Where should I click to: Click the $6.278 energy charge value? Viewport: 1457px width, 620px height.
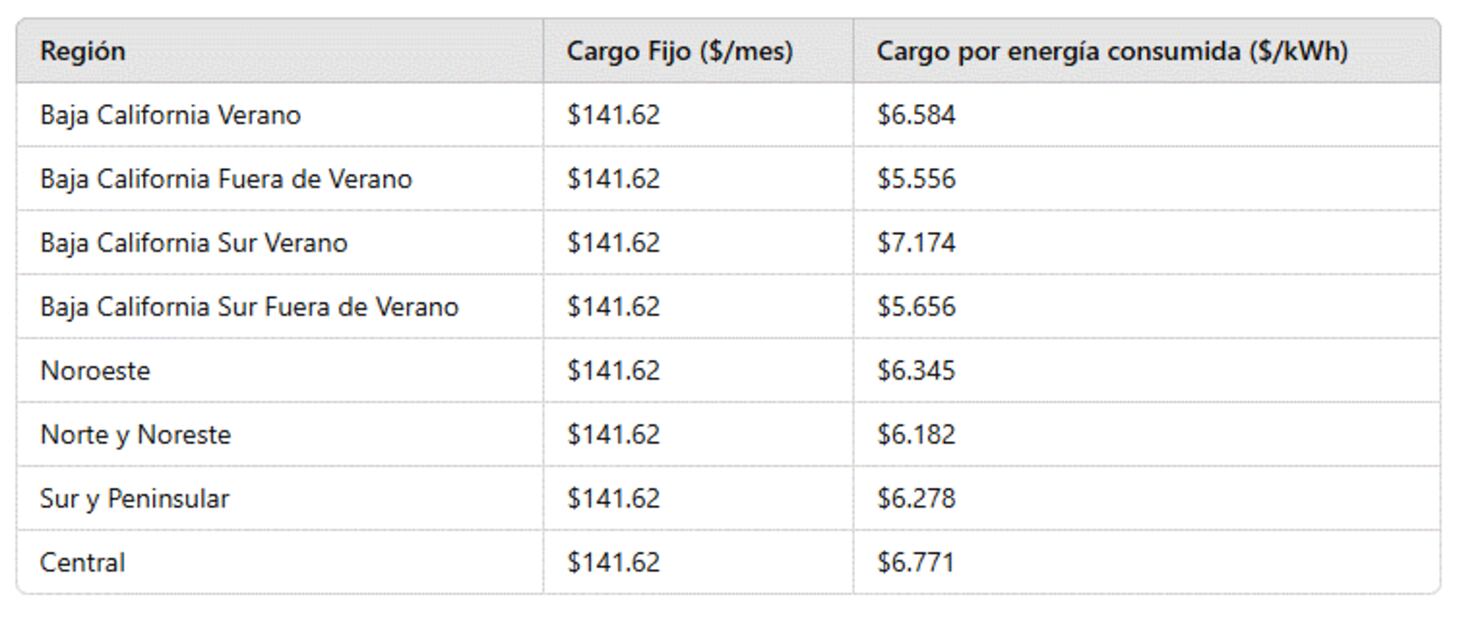point(916,498)
